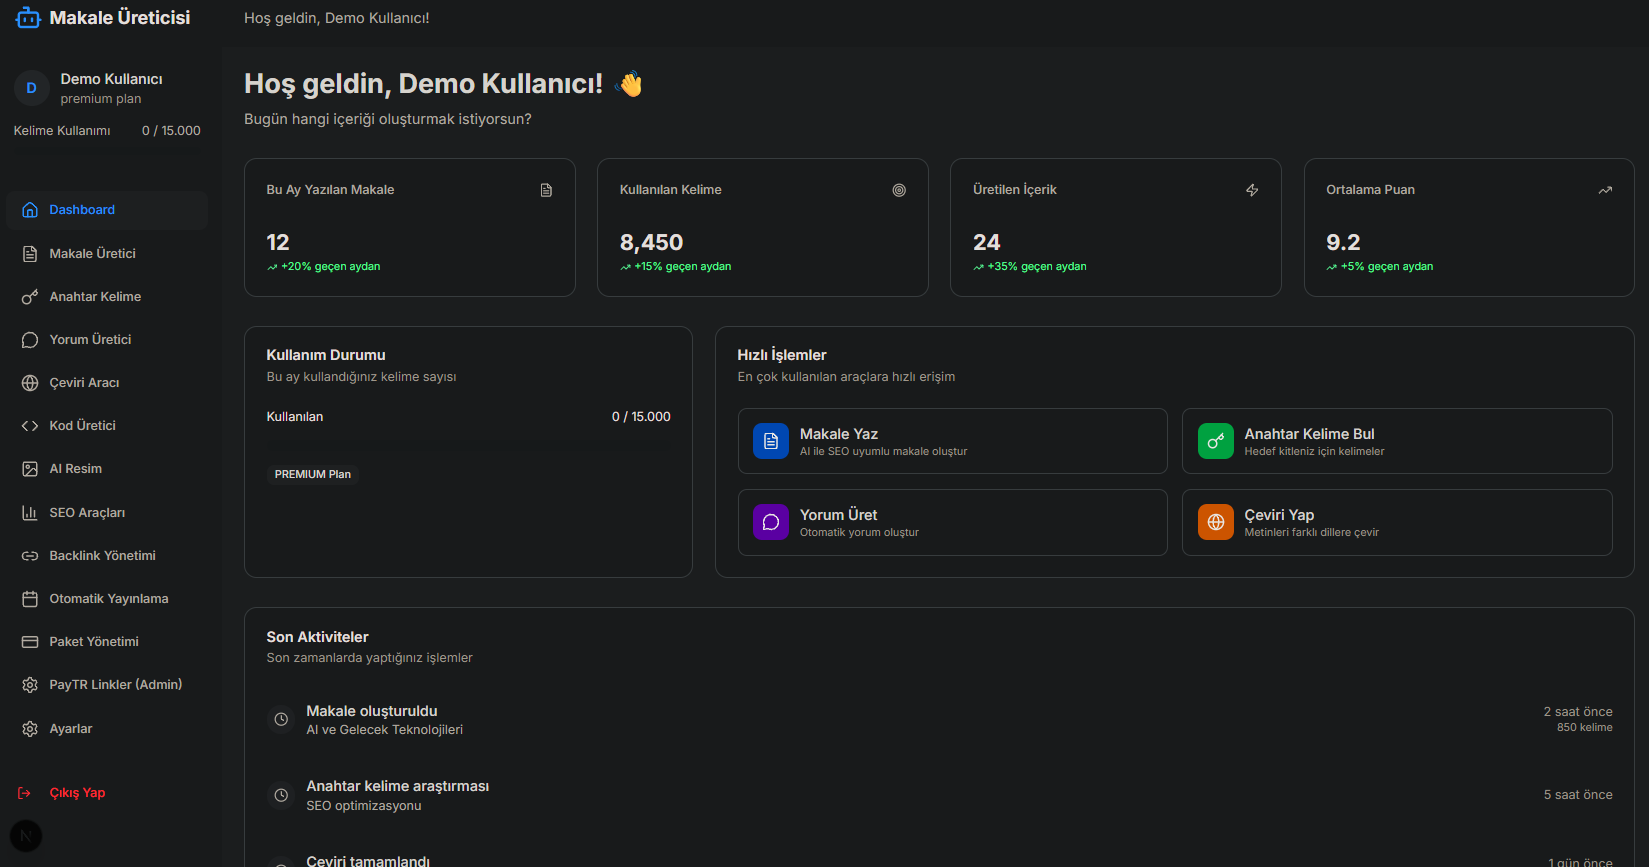Click the PayTR Linkler gear icon

(30, 685)
